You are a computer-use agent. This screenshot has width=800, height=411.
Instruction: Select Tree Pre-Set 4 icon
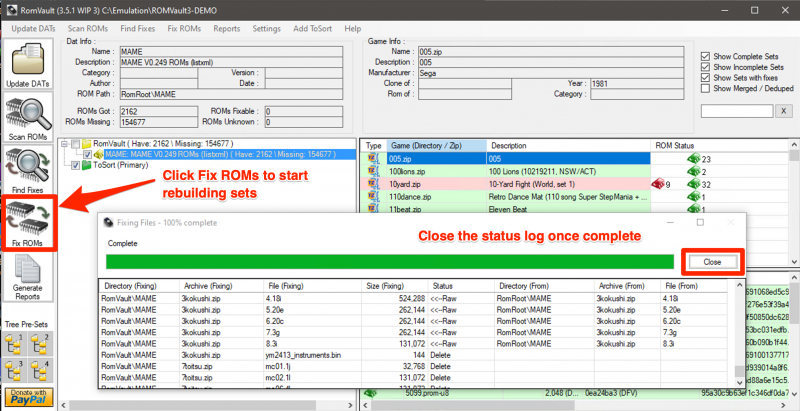(39, 368)
